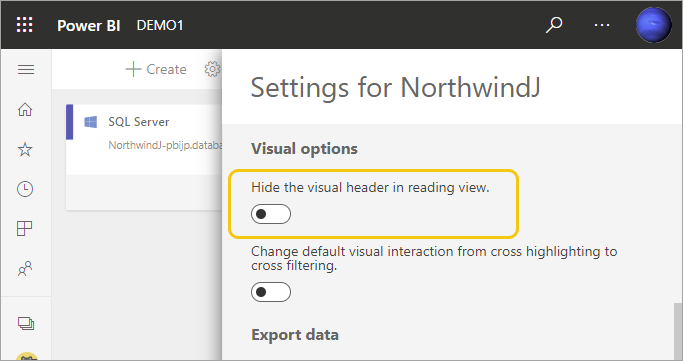Click the Create button with plus sign
This screenshot has height=361, width=683.
pos(156,69)
